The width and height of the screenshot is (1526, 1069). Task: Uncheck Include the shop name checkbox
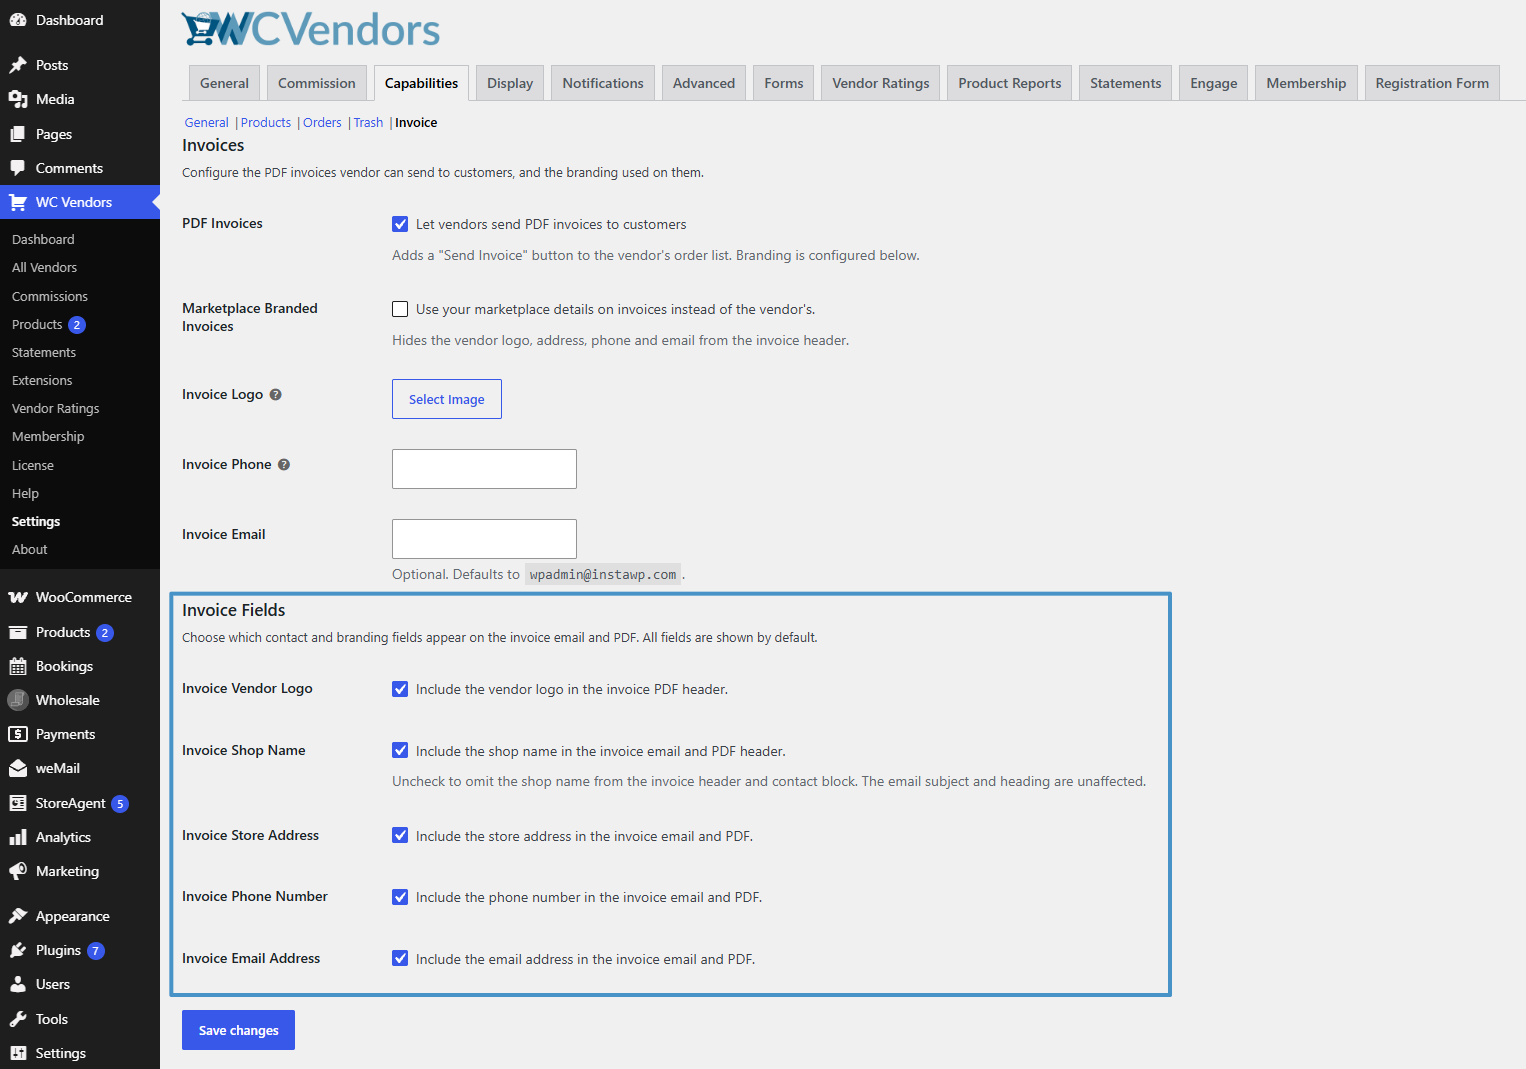point(400,751)
